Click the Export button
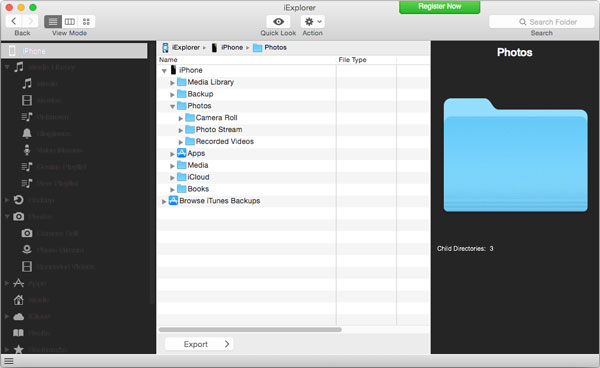The image size is (600, 368). (x=199, y=344)
